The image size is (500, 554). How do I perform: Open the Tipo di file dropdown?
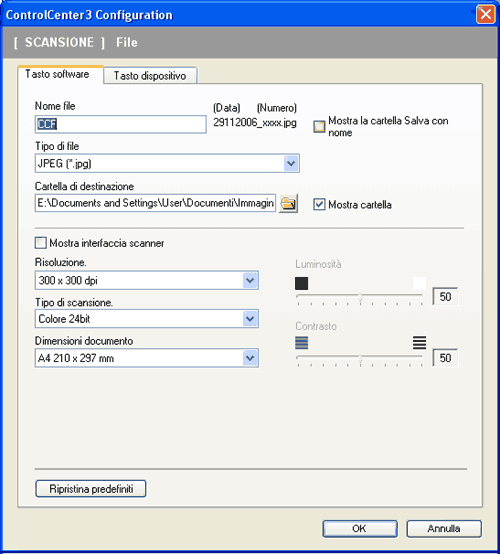[x=291, y=163]
